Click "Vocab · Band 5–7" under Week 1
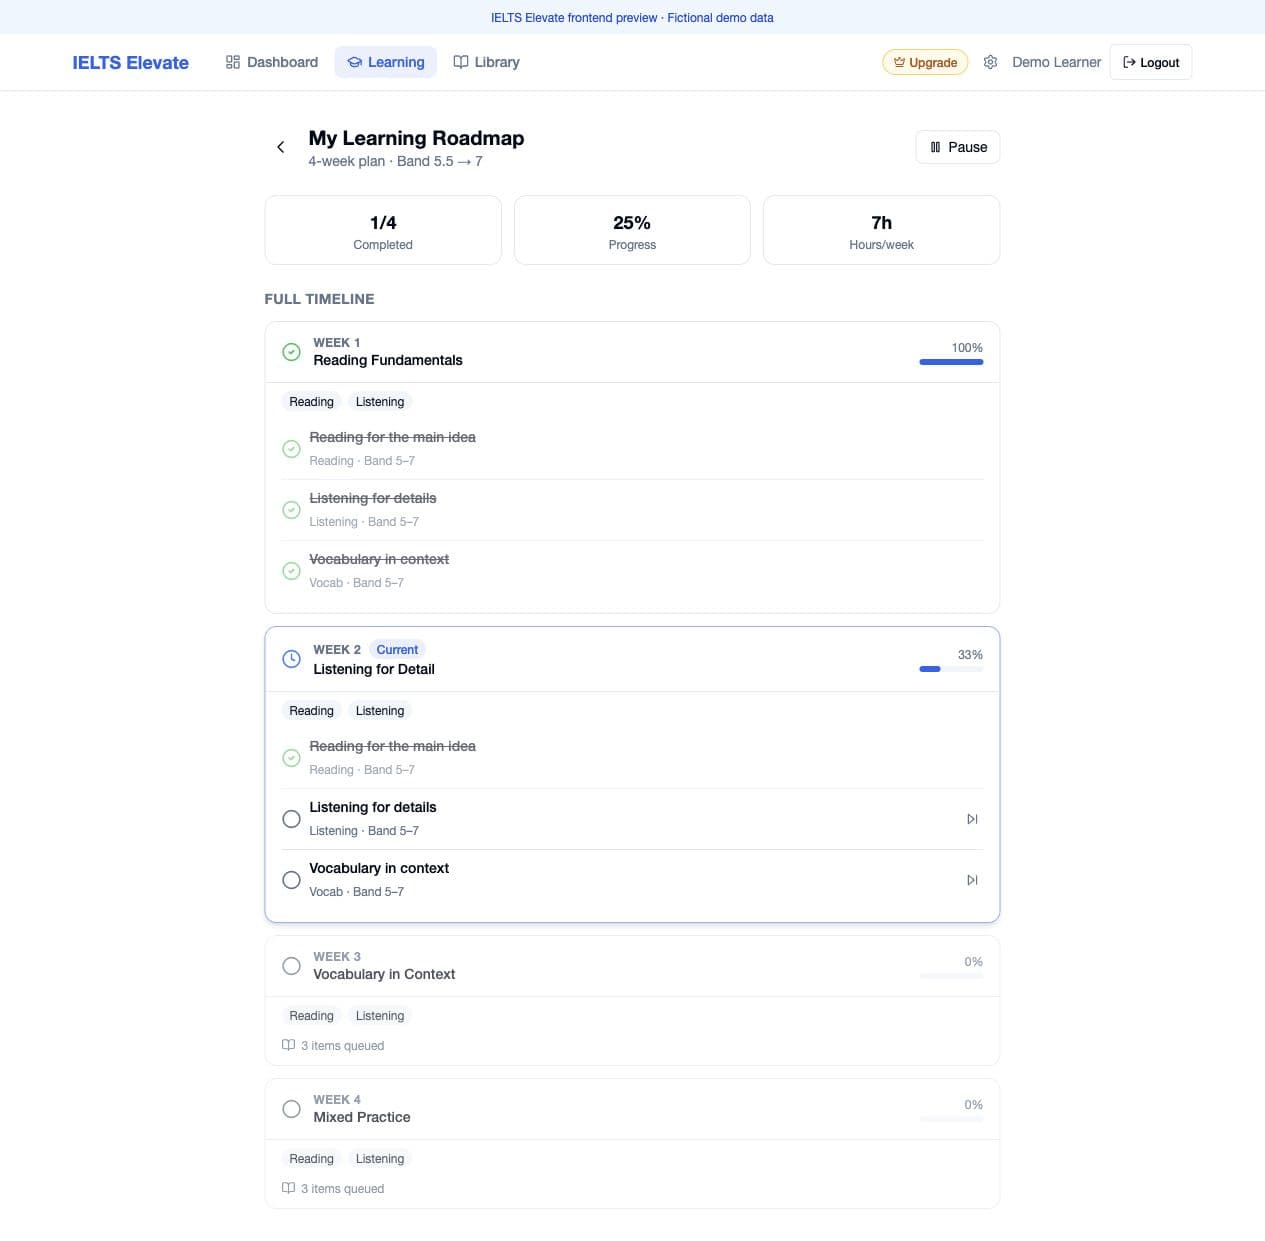This screenshot has width=1265, height=1241. point(356,583)
